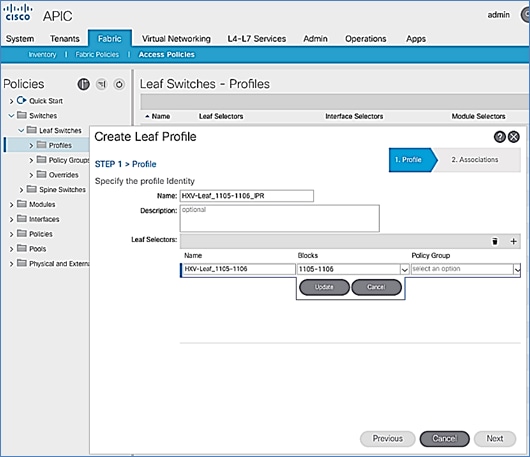The image size is (530, 457).
Task: Expand the Profiles tree node
Action: tap(31, 146)
